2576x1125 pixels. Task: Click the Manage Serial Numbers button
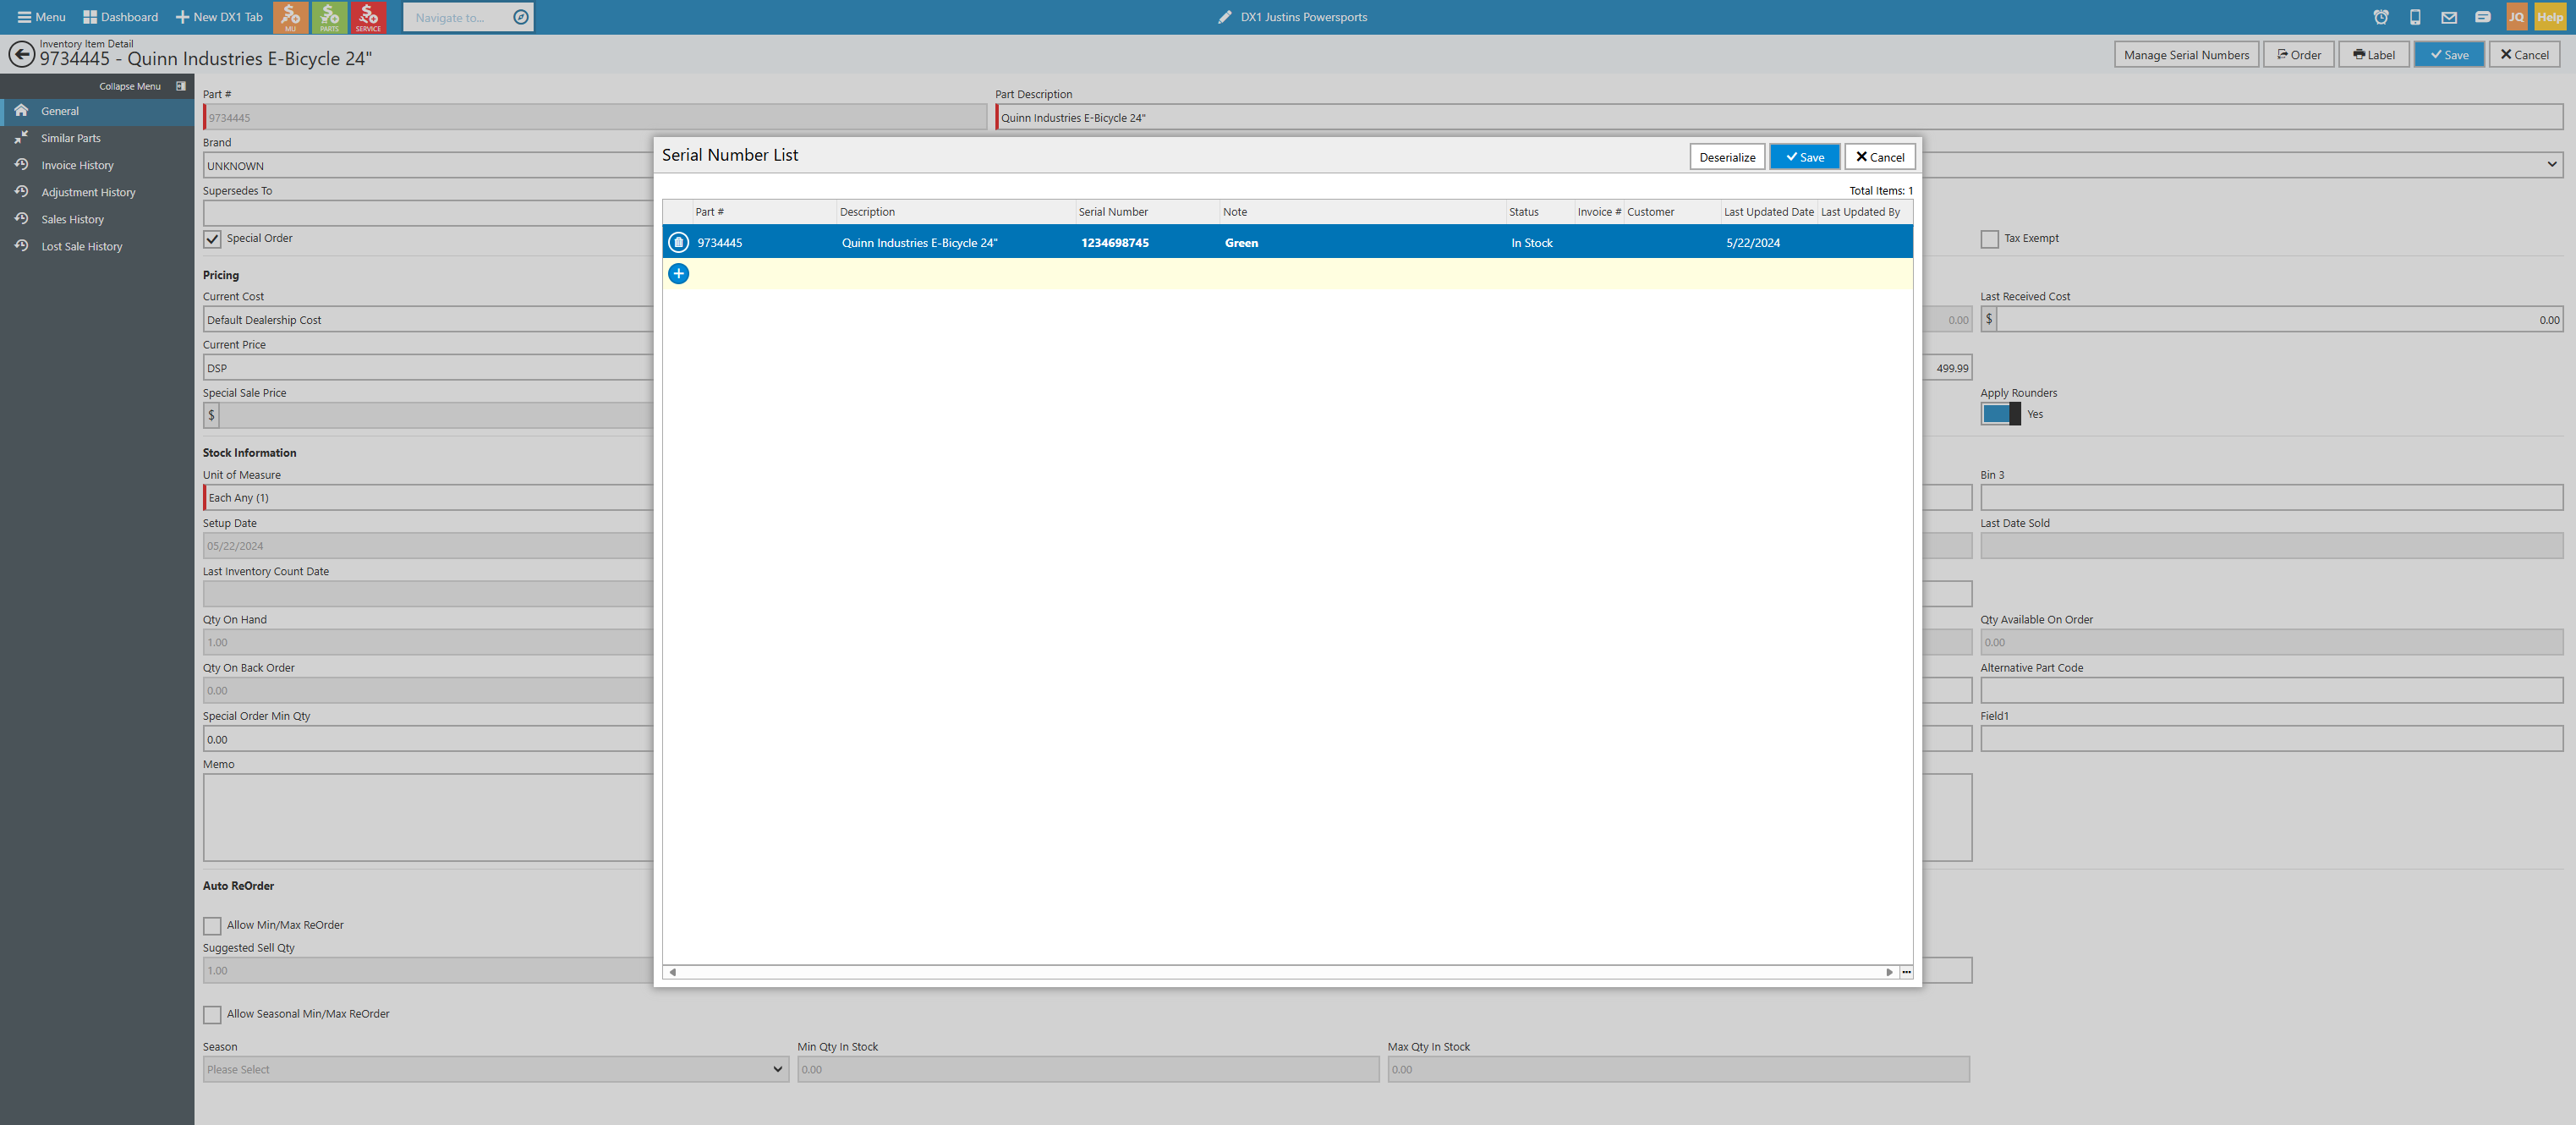[x=2186, y=55]
